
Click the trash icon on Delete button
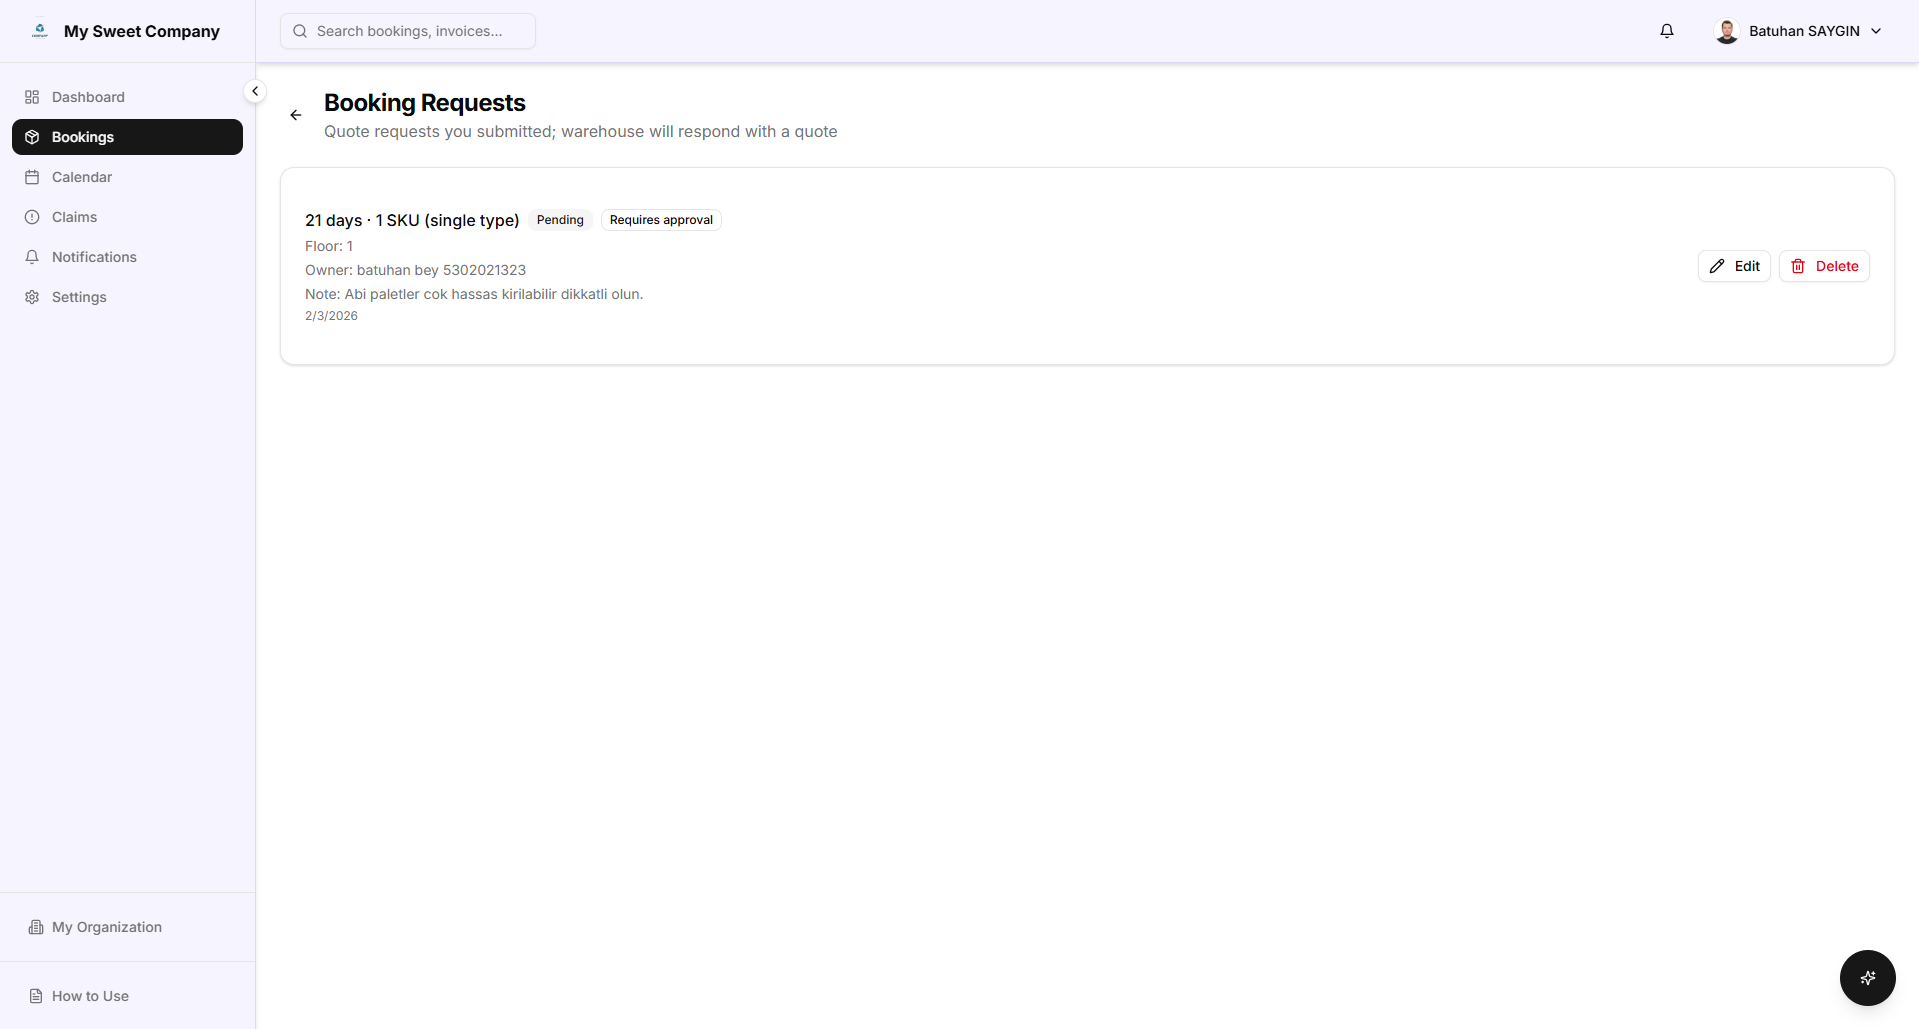tap(1798, 266)
